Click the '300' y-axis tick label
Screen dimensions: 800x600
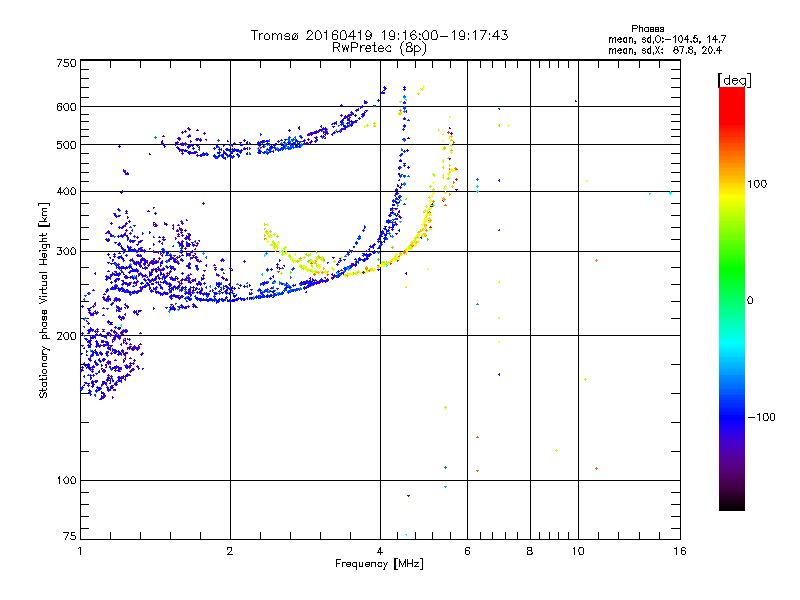pos(66,252)
